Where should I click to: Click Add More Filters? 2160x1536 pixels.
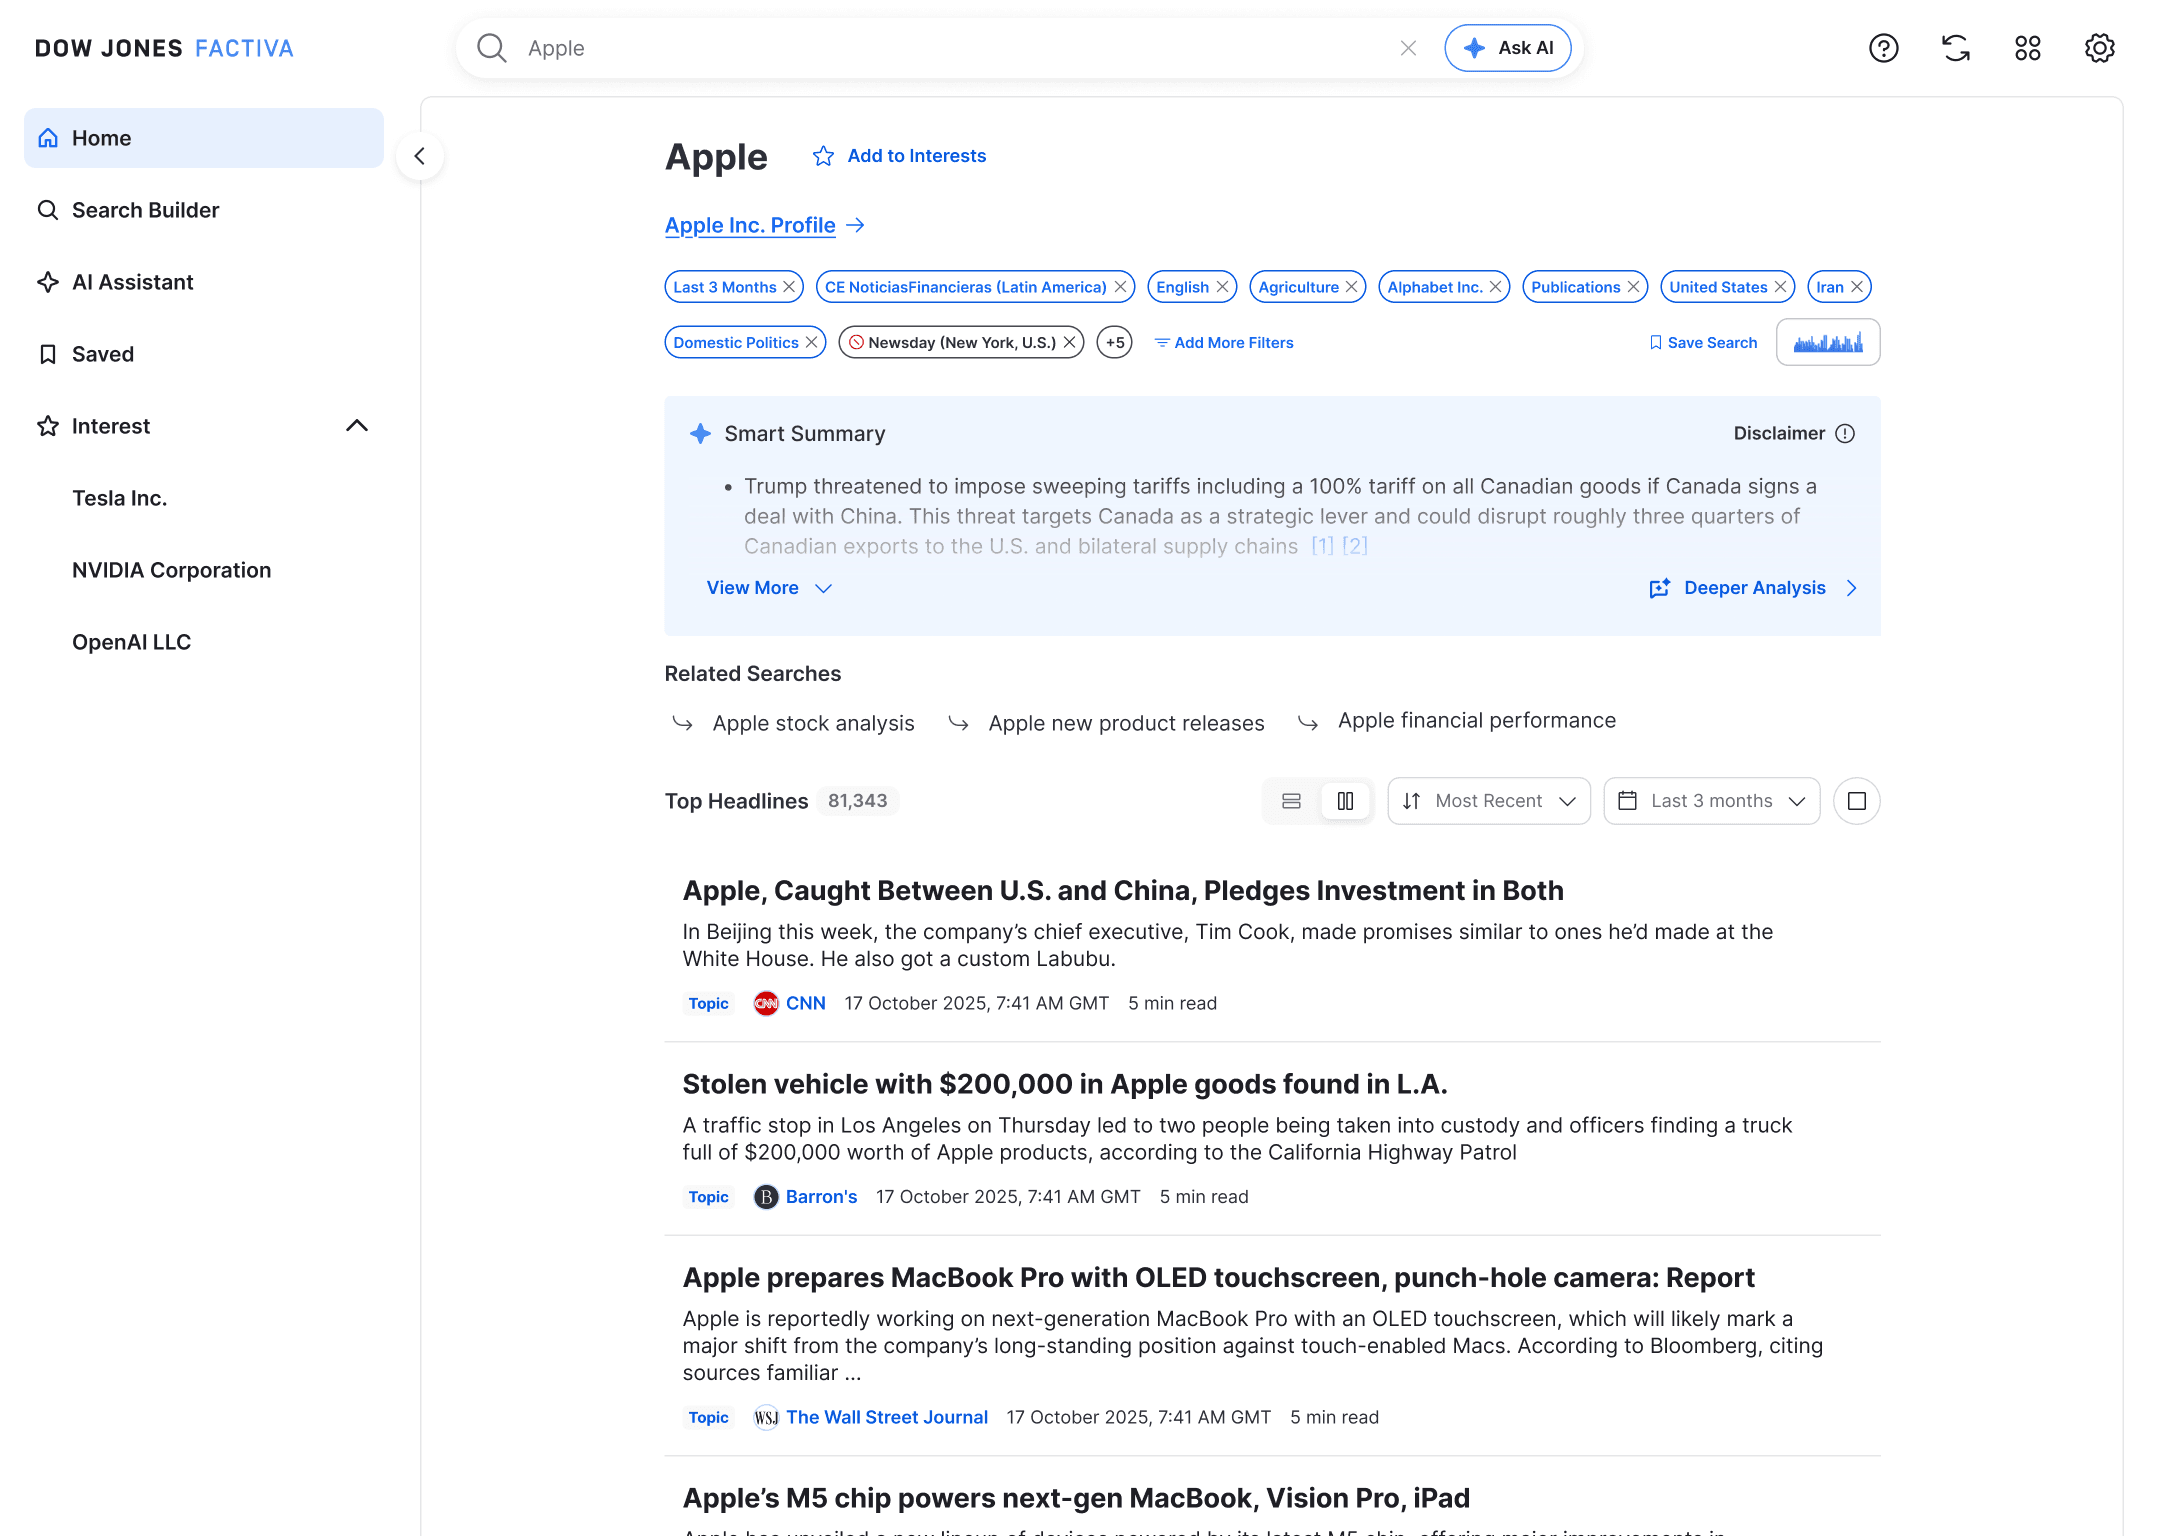(1224, 342)
